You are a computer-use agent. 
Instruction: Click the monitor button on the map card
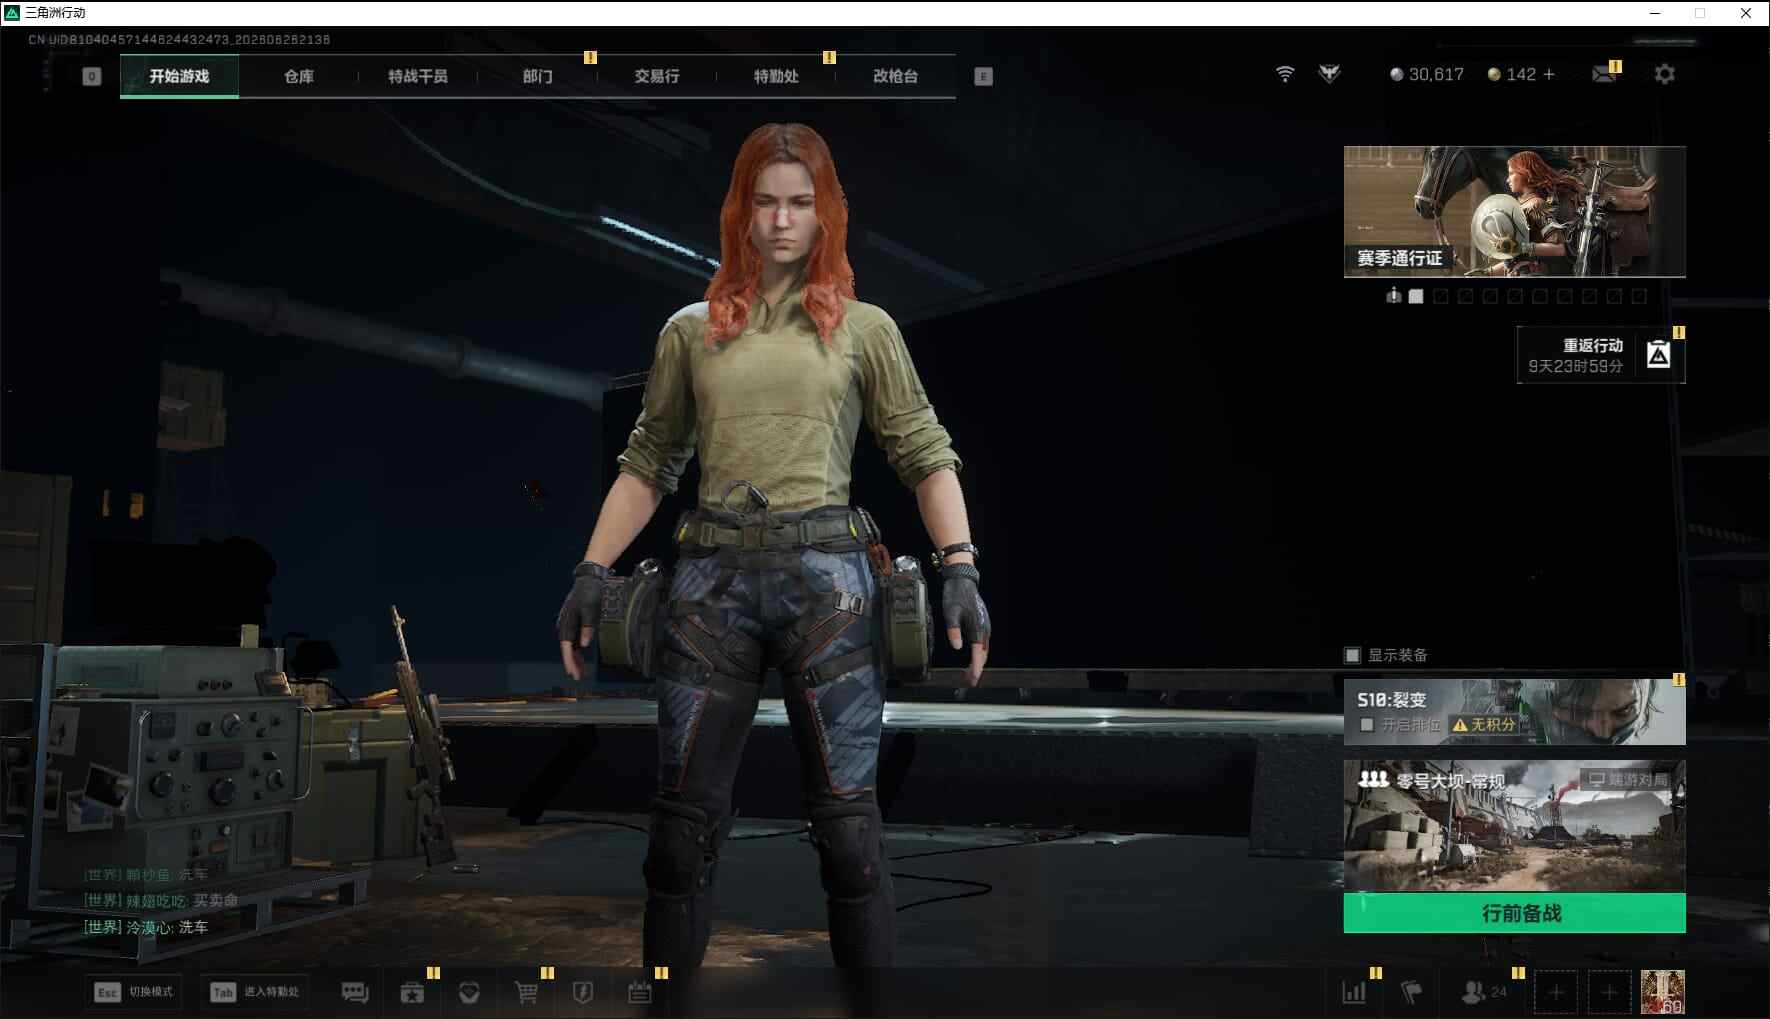click(x=1626, y=779)
